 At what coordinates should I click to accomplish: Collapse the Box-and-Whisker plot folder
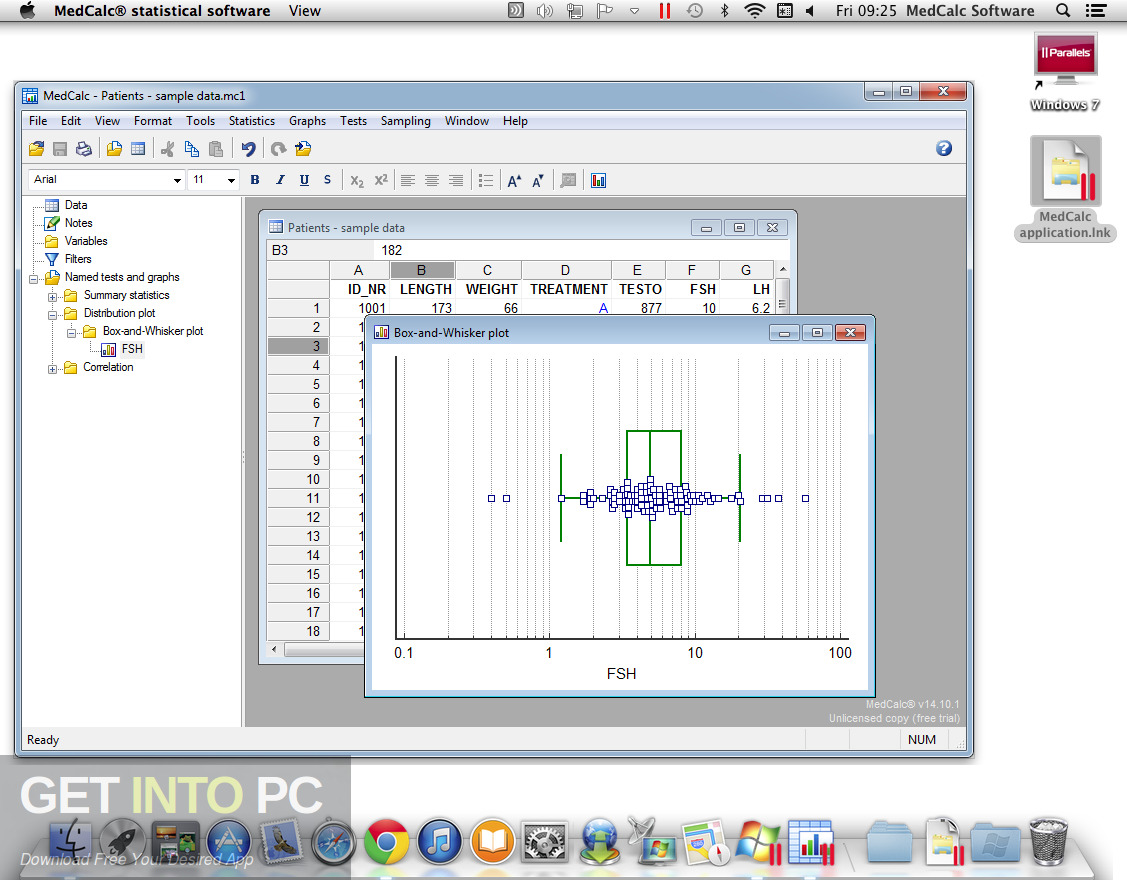pos(70,332)
